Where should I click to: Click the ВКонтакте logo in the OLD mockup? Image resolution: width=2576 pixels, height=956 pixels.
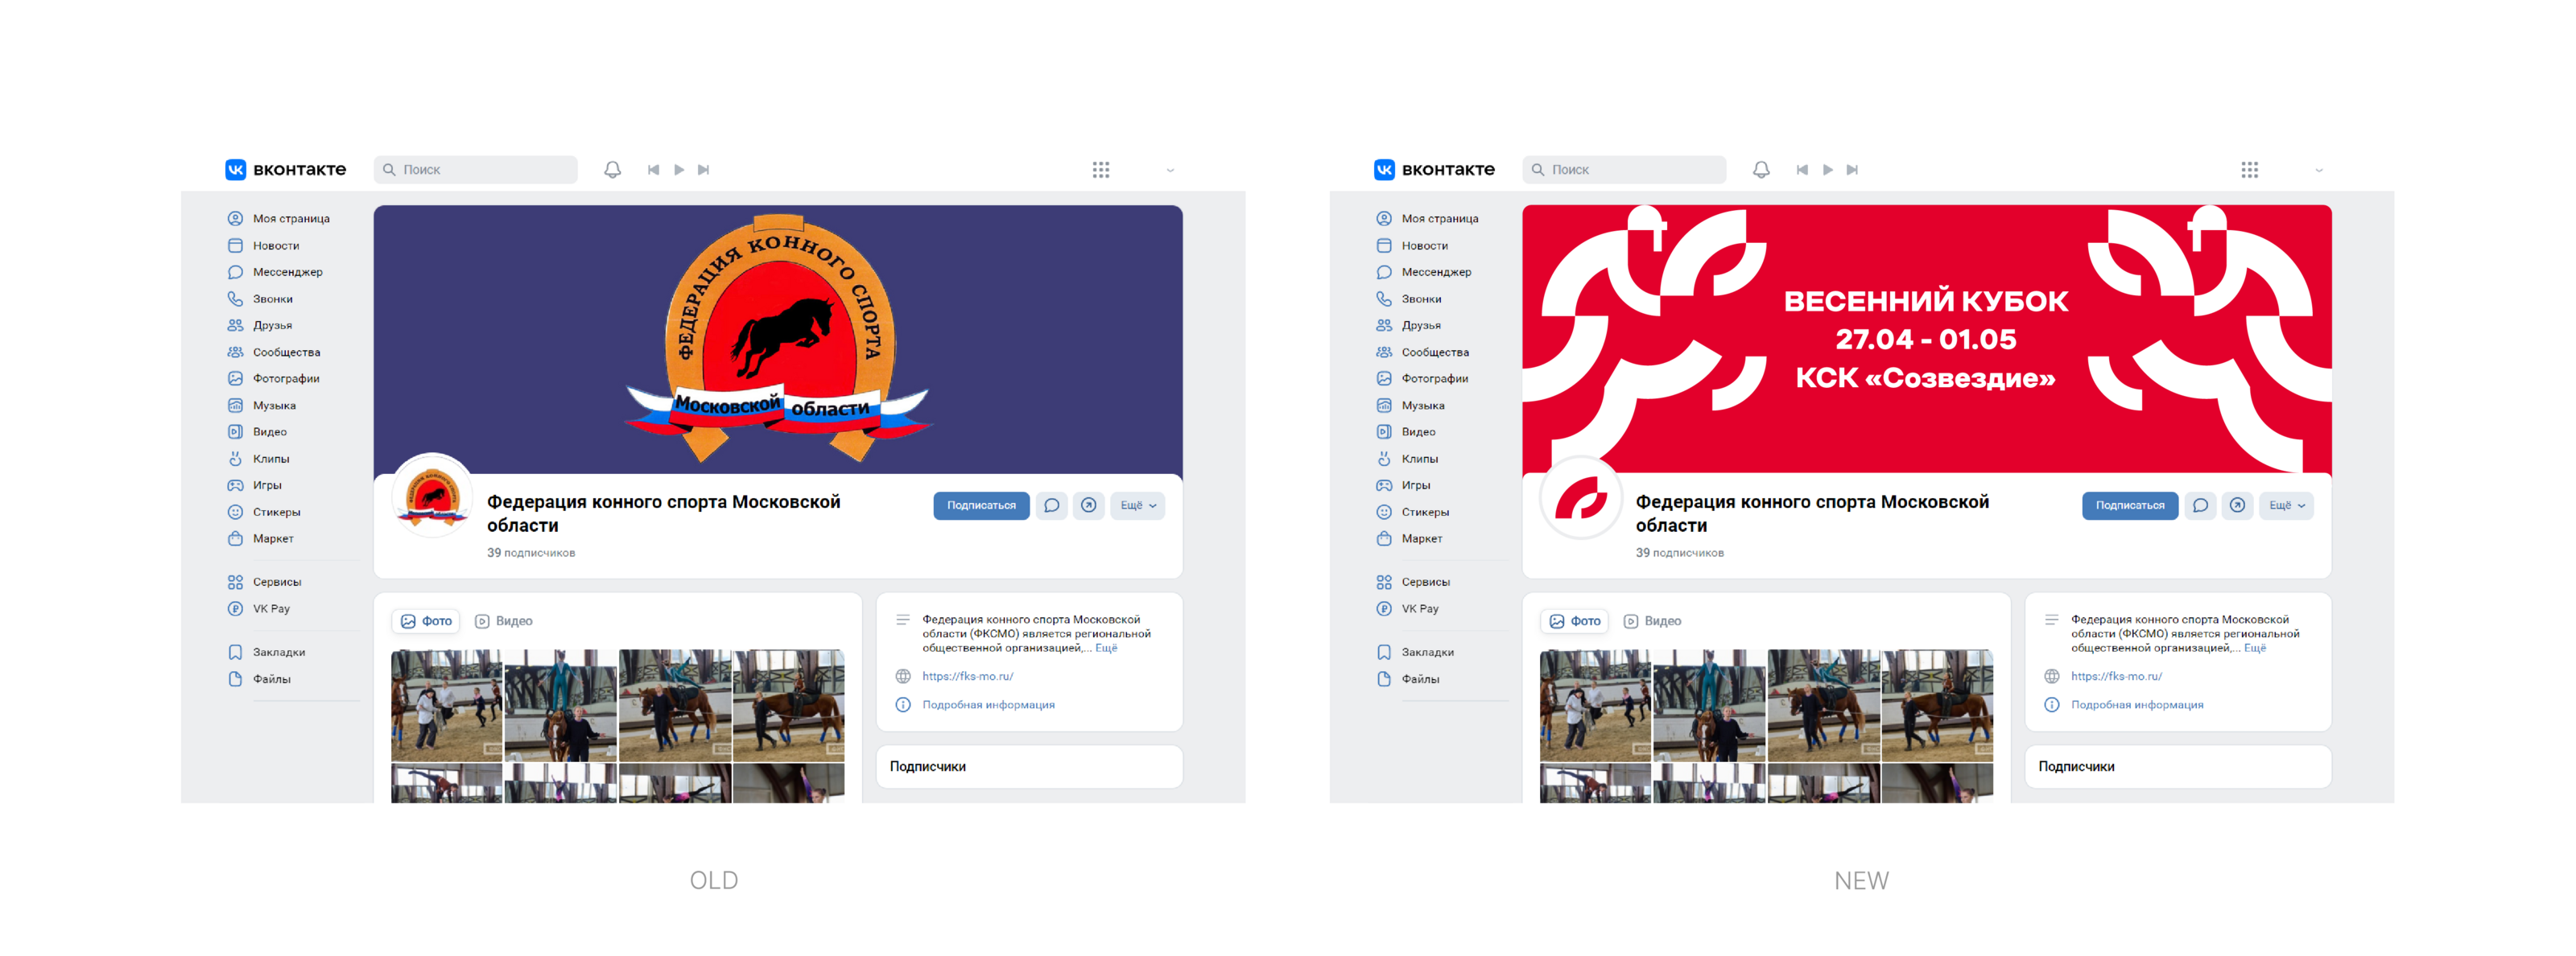pos(286,169)
